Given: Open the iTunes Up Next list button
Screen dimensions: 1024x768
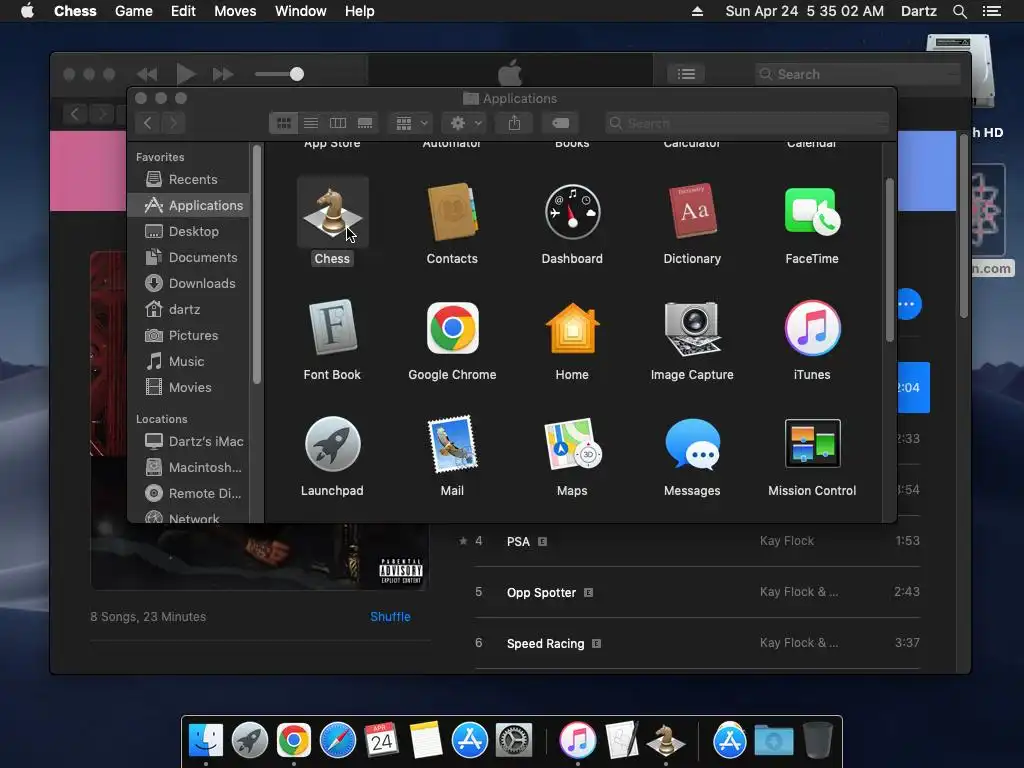Looking at the screenshot, I should (686, 74).
